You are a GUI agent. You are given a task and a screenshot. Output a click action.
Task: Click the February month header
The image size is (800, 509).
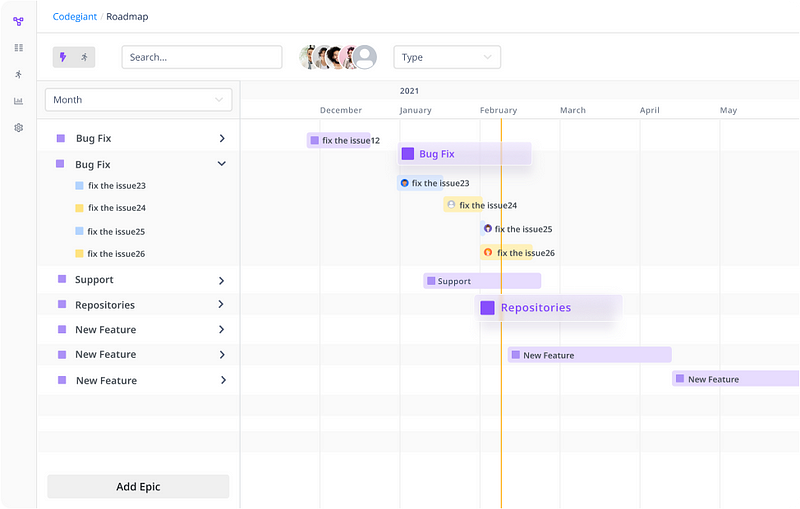498,110
